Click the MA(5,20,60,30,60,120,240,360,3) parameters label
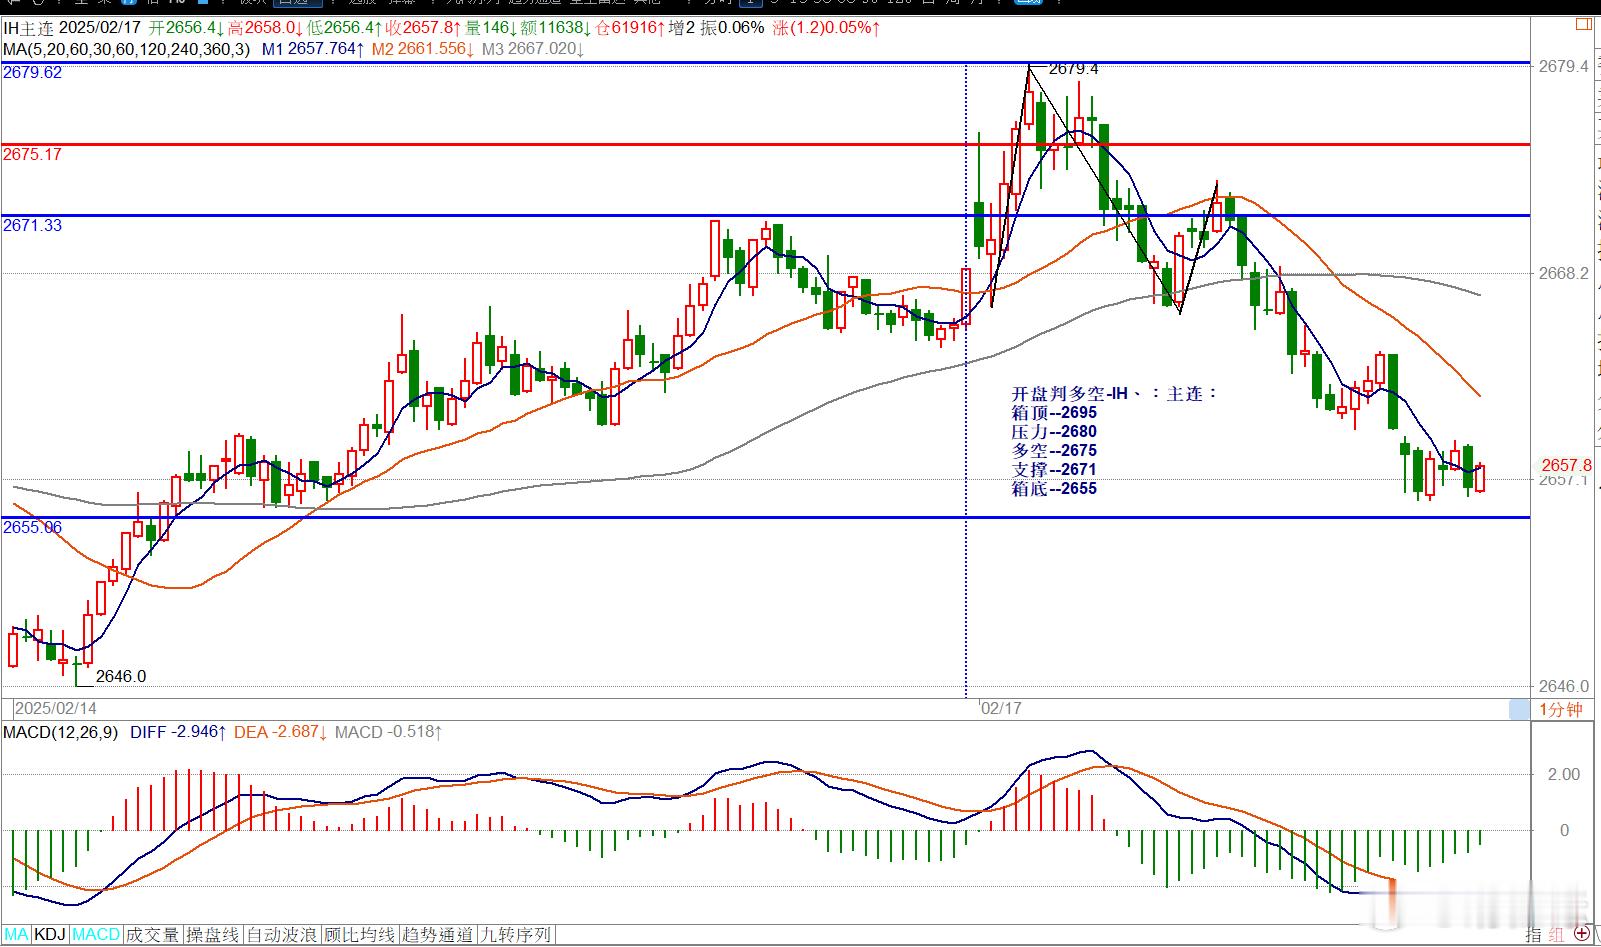The image size is (1601, 947). point(126,48)
